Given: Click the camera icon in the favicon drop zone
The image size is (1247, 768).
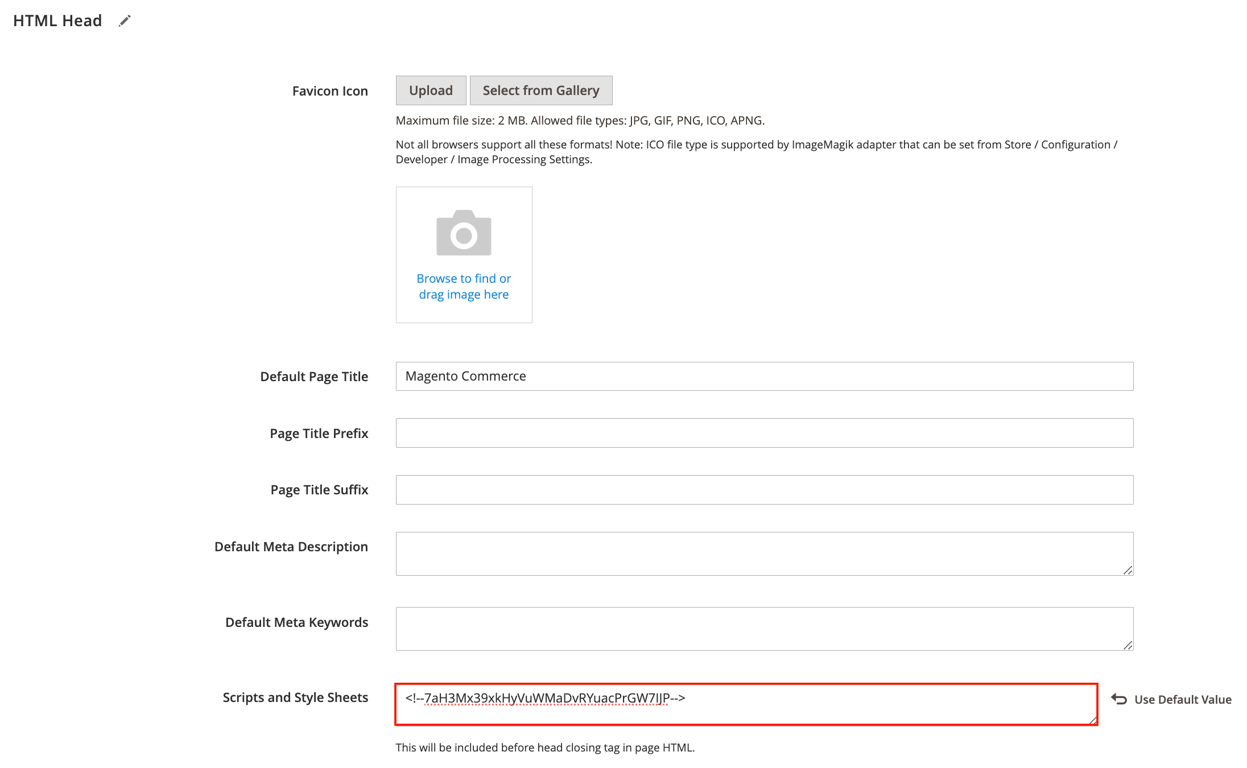Looking at the screenshot, I should pyautogui.click(x=463, y=230).
